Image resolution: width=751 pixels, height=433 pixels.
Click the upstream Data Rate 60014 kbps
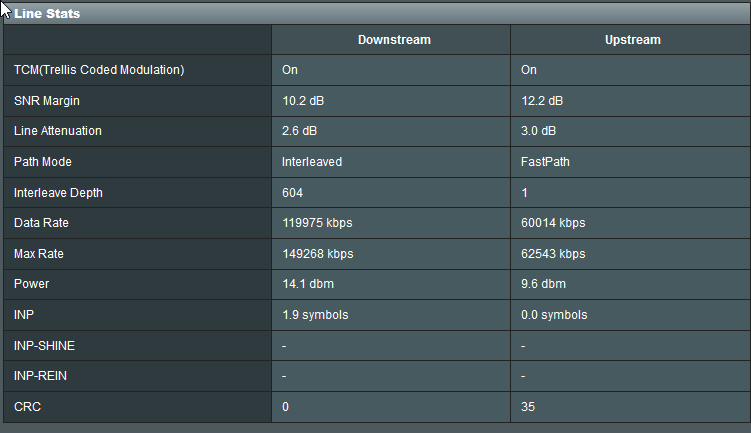point(553,223)
